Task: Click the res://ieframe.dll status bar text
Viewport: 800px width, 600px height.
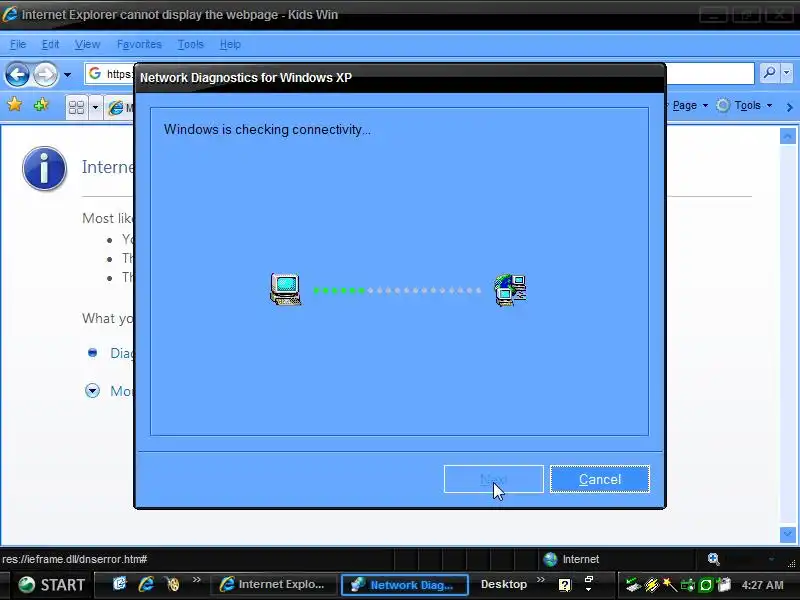Action: pos(74,559)
